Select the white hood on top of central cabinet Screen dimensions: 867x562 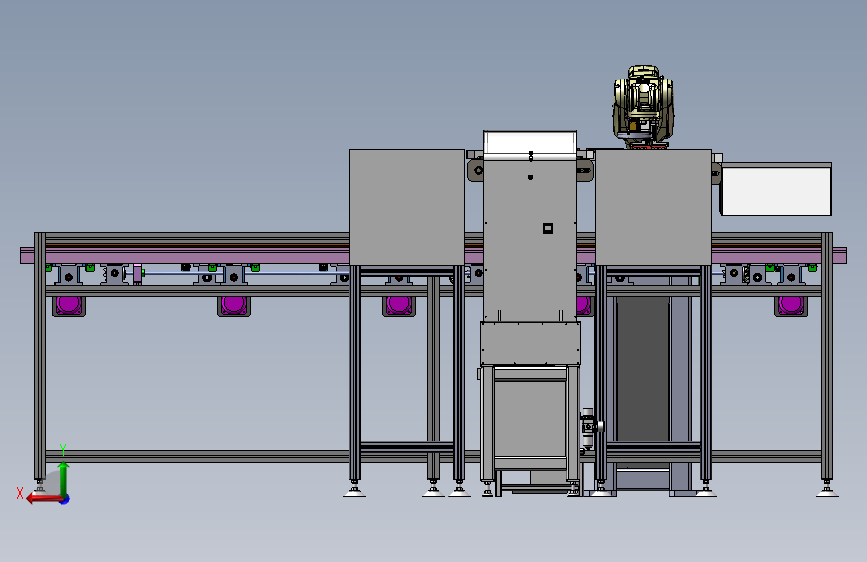pyautogui.click(x=530, y=144)
